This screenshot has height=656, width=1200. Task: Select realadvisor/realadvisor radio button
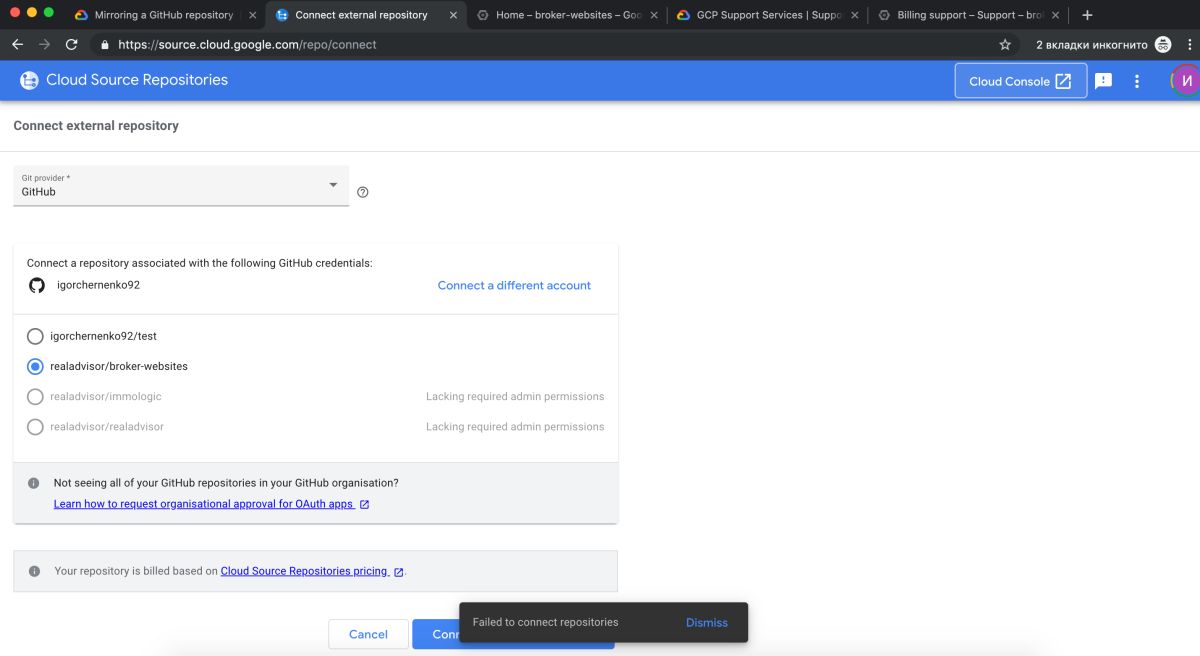point(36,427)
